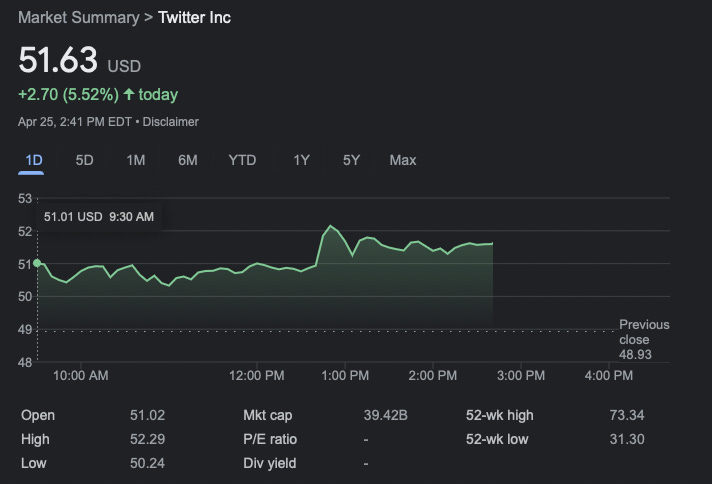The width and height of the screenshot is (712, 484).
Task: Click the P/E ratio label
Action: 270,440
